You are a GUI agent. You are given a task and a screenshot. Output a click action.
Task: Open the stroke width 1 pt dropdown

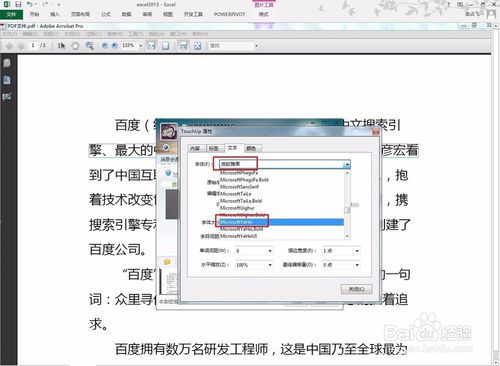tap(357, 251)
